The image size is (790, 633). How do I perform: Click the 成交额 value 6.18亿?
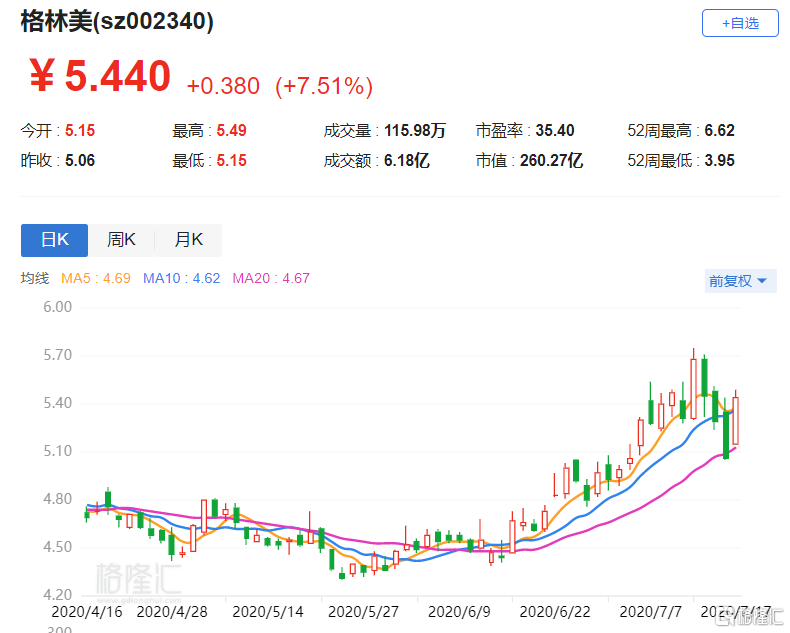pyautogui.click(x=407, y=161)
